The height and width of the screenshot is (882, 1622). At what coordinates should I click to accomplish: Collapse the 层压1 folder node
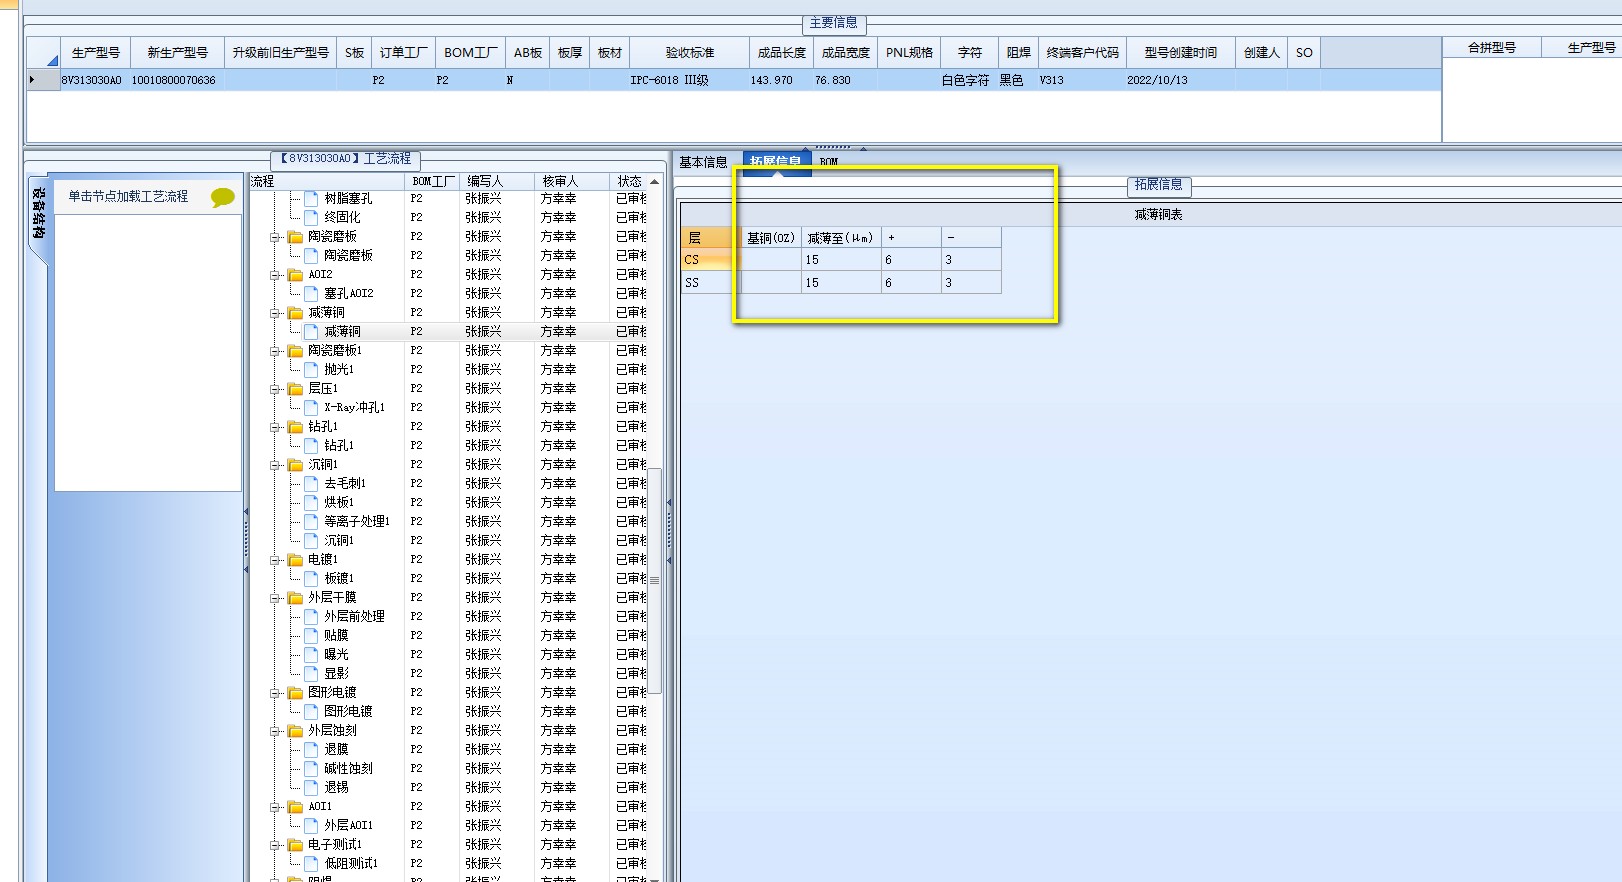pos(274,389)
